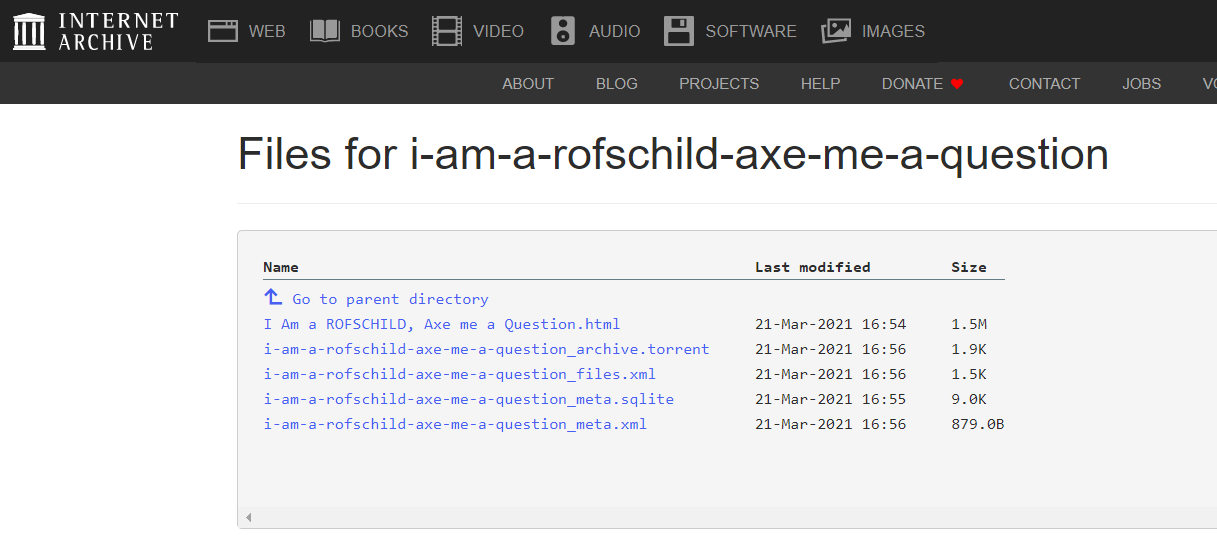Open the ROFSCHILD Axe me a Question.html file

[x=442, y=324]
